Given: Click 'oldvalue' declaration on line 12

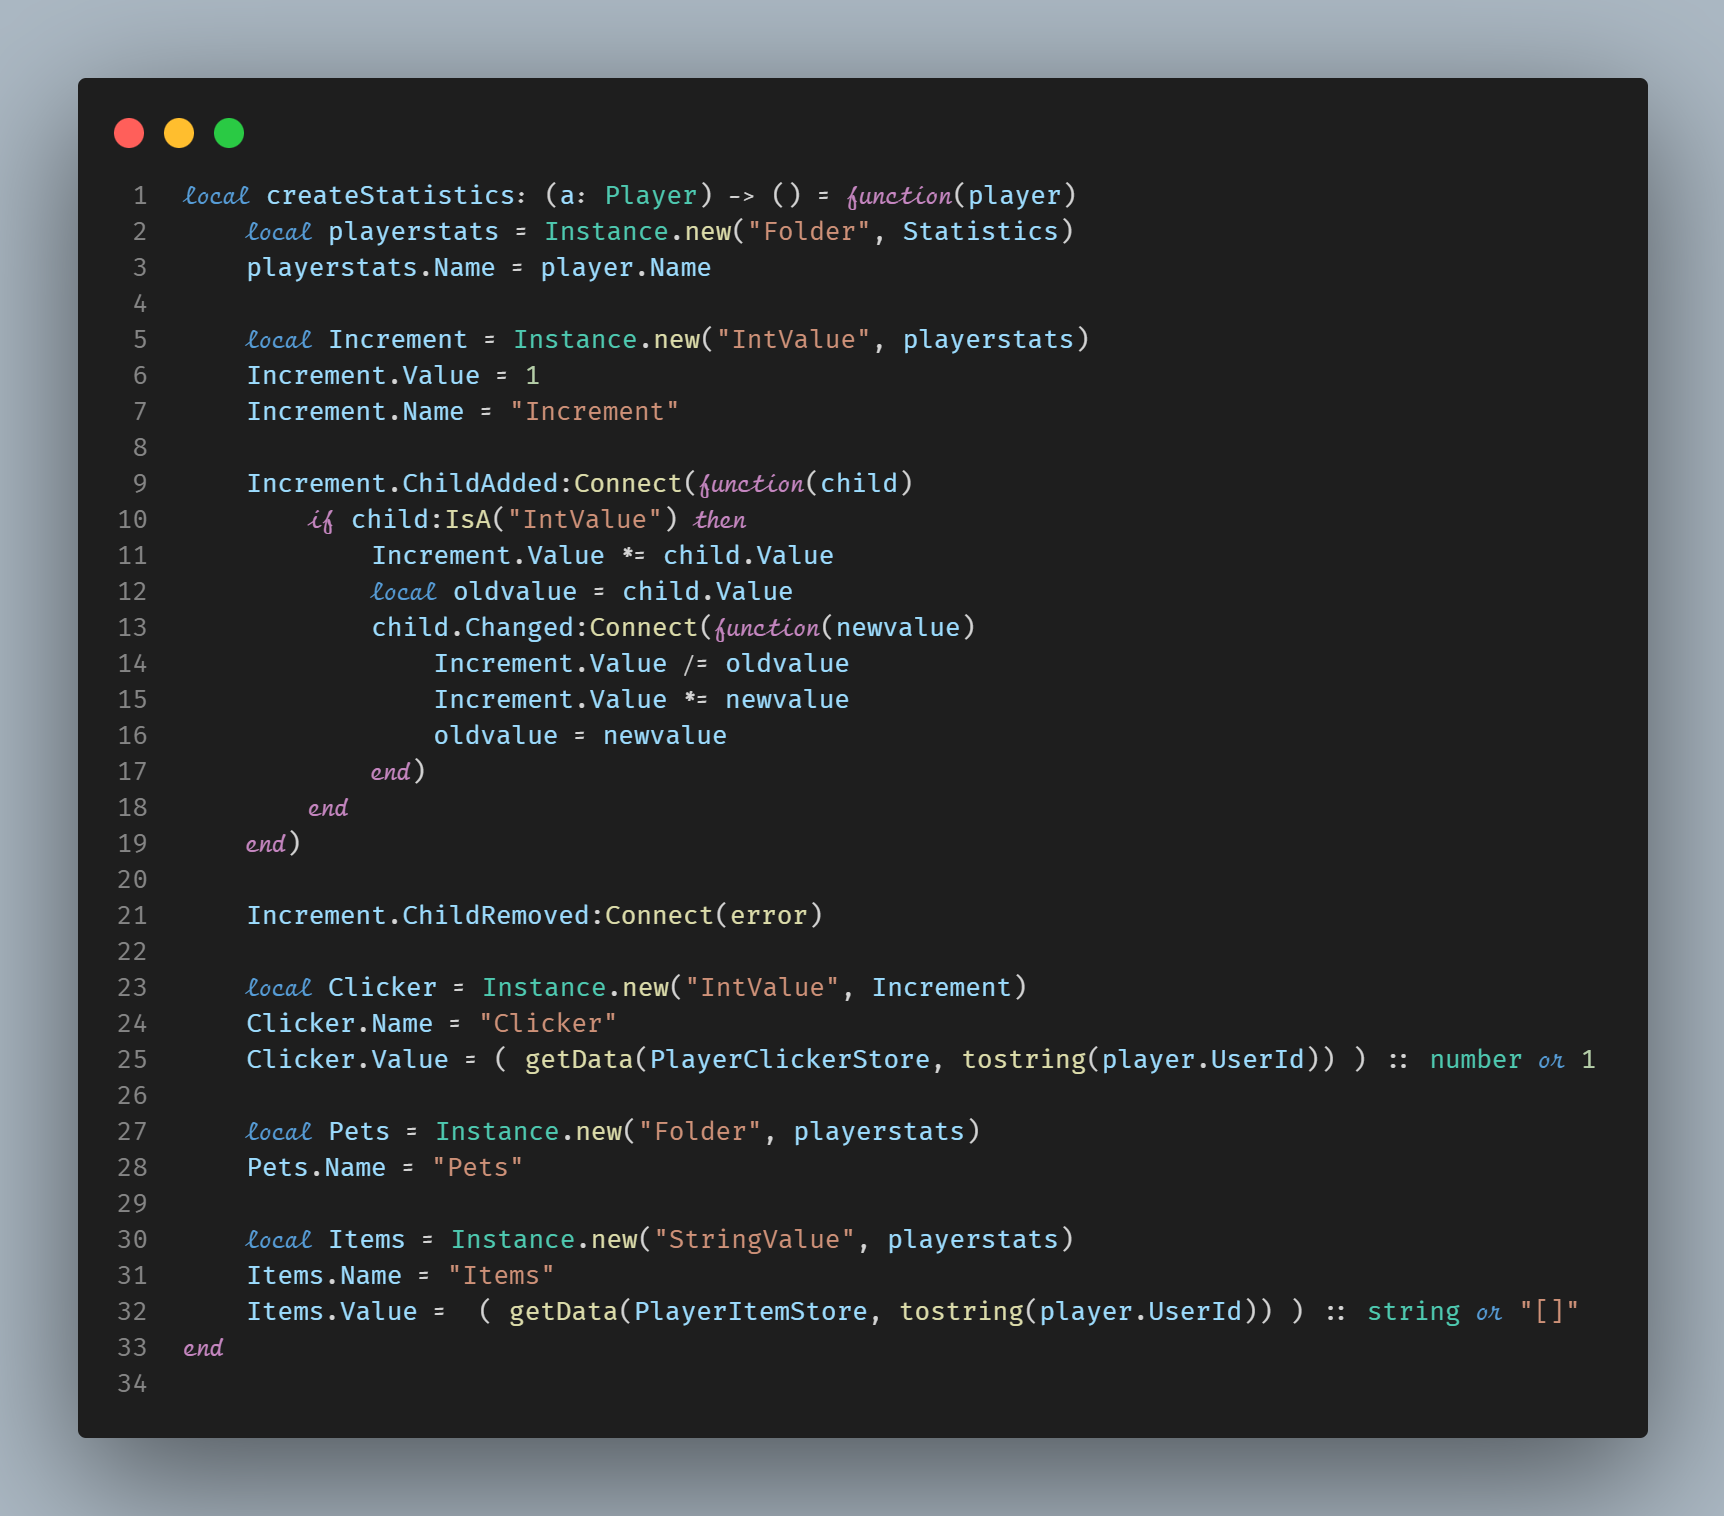Looking at the screenshot, I should click(x=515, y=591).
